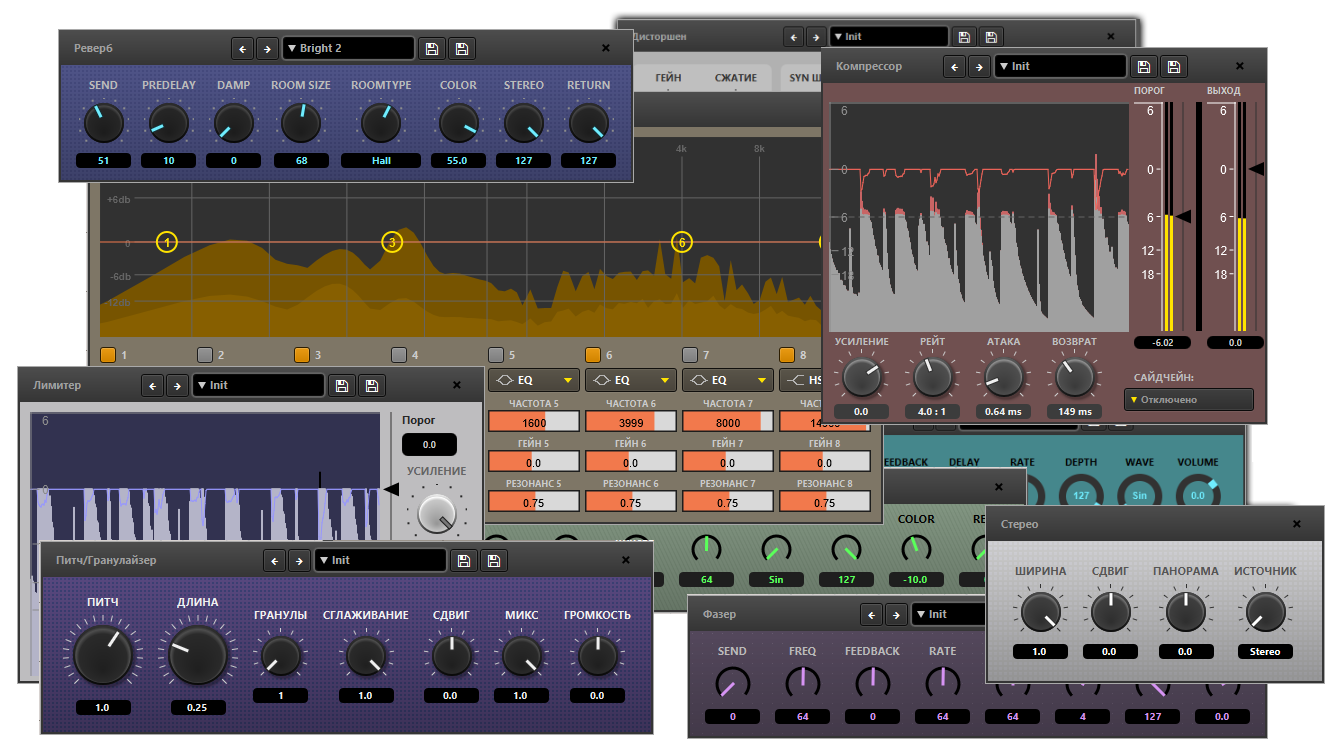
Task: Click the Частота 6 slider showing 3999
Action: point(630,423)
